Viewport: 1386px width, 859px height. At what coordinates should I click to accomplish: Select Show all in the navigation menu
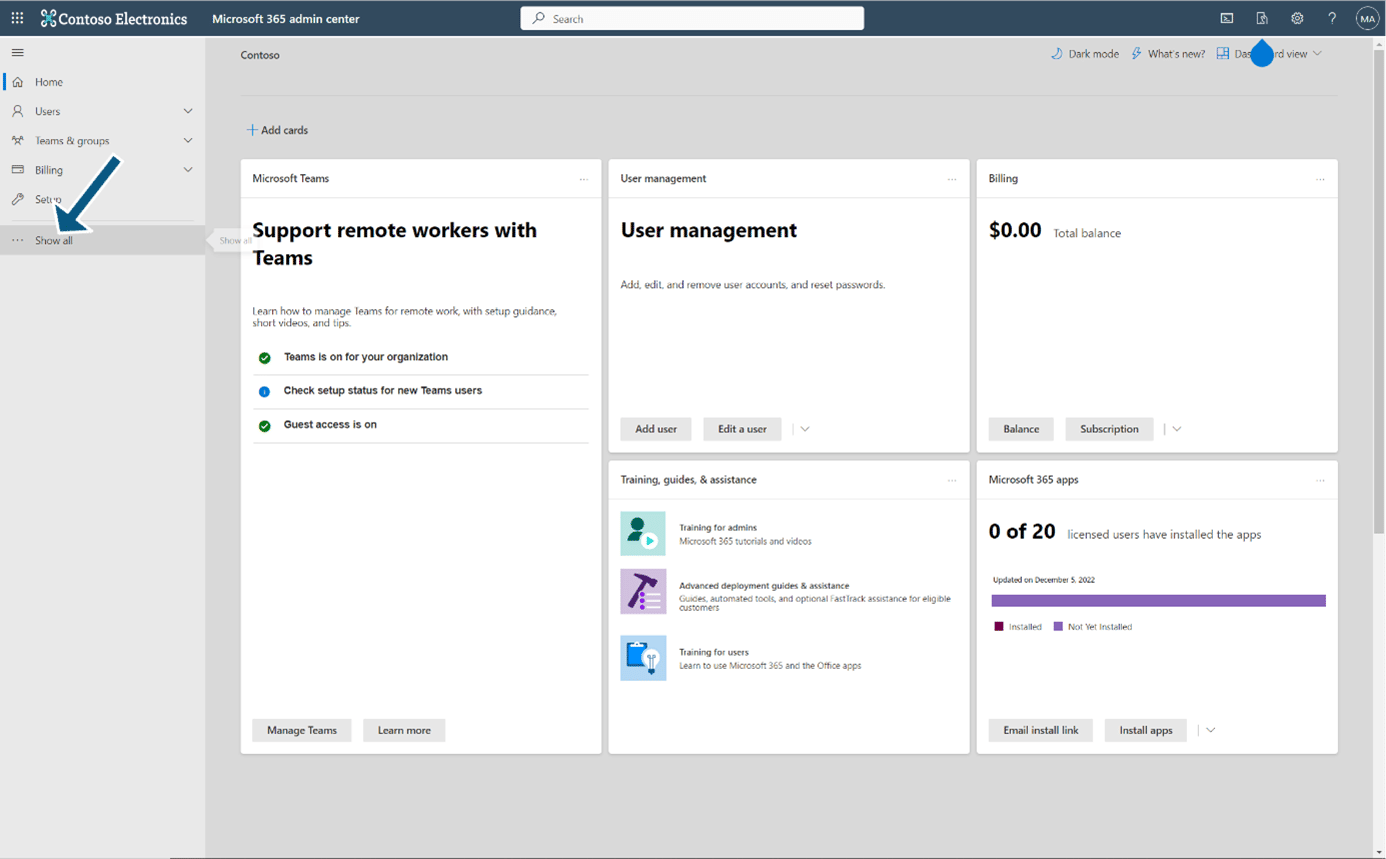(x=52, y=240)
